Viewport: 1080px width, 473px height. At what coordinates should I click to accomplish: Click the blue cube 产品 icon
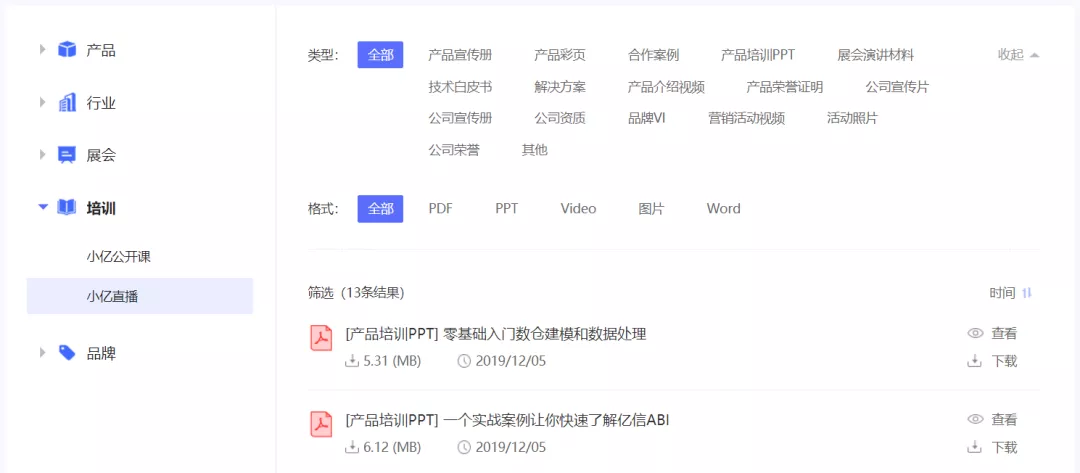click(x=67, y=50)
